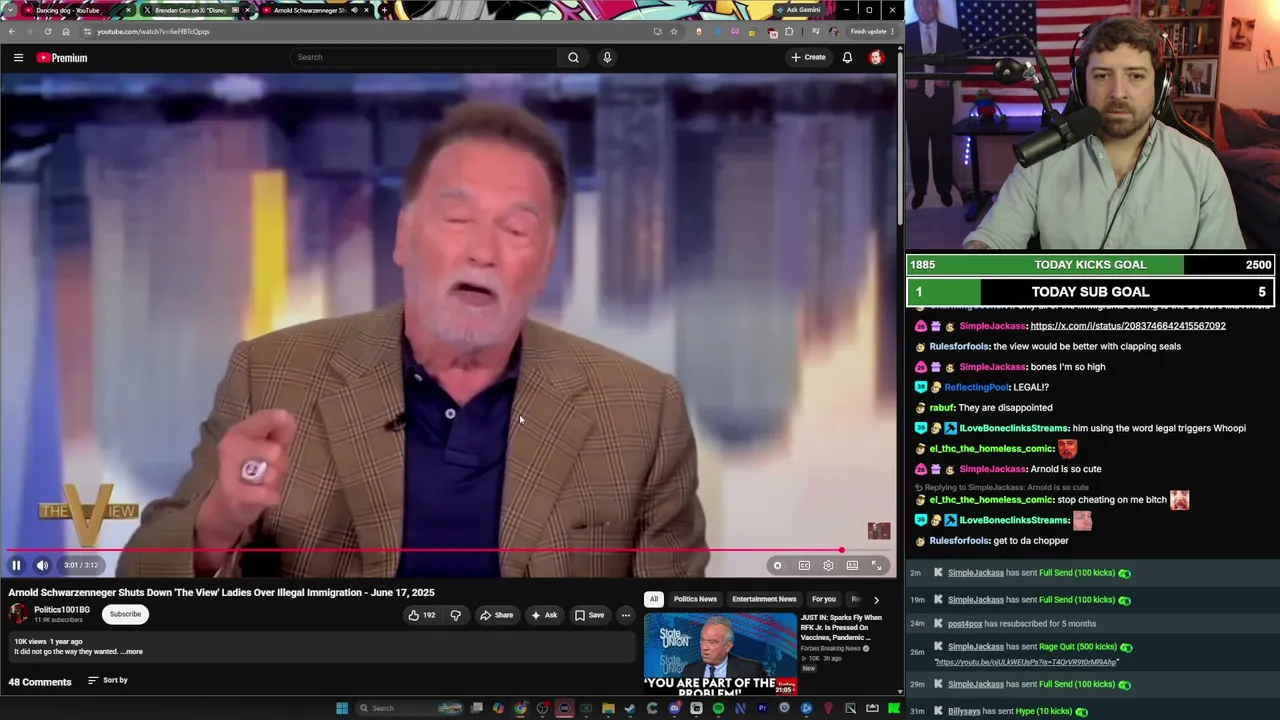This screenshot has width=1280, height=720.
Task: Mute the video volume
Action: click(42, 565)
